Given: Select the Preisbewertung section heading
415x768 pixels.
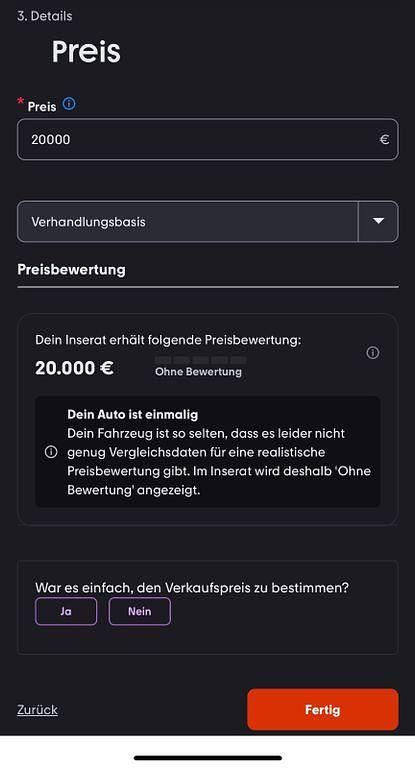Looking at the screenshot, I should (72, 270).
